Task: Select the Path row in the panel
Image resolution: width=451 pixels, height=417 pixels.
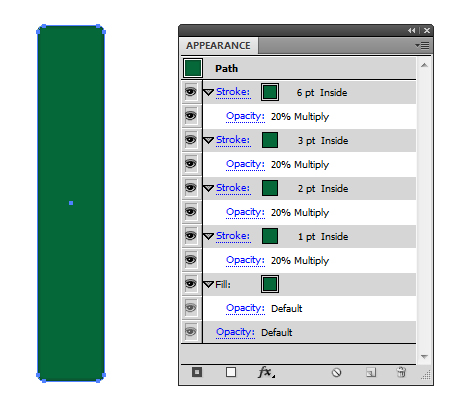Action: (299, 68)
